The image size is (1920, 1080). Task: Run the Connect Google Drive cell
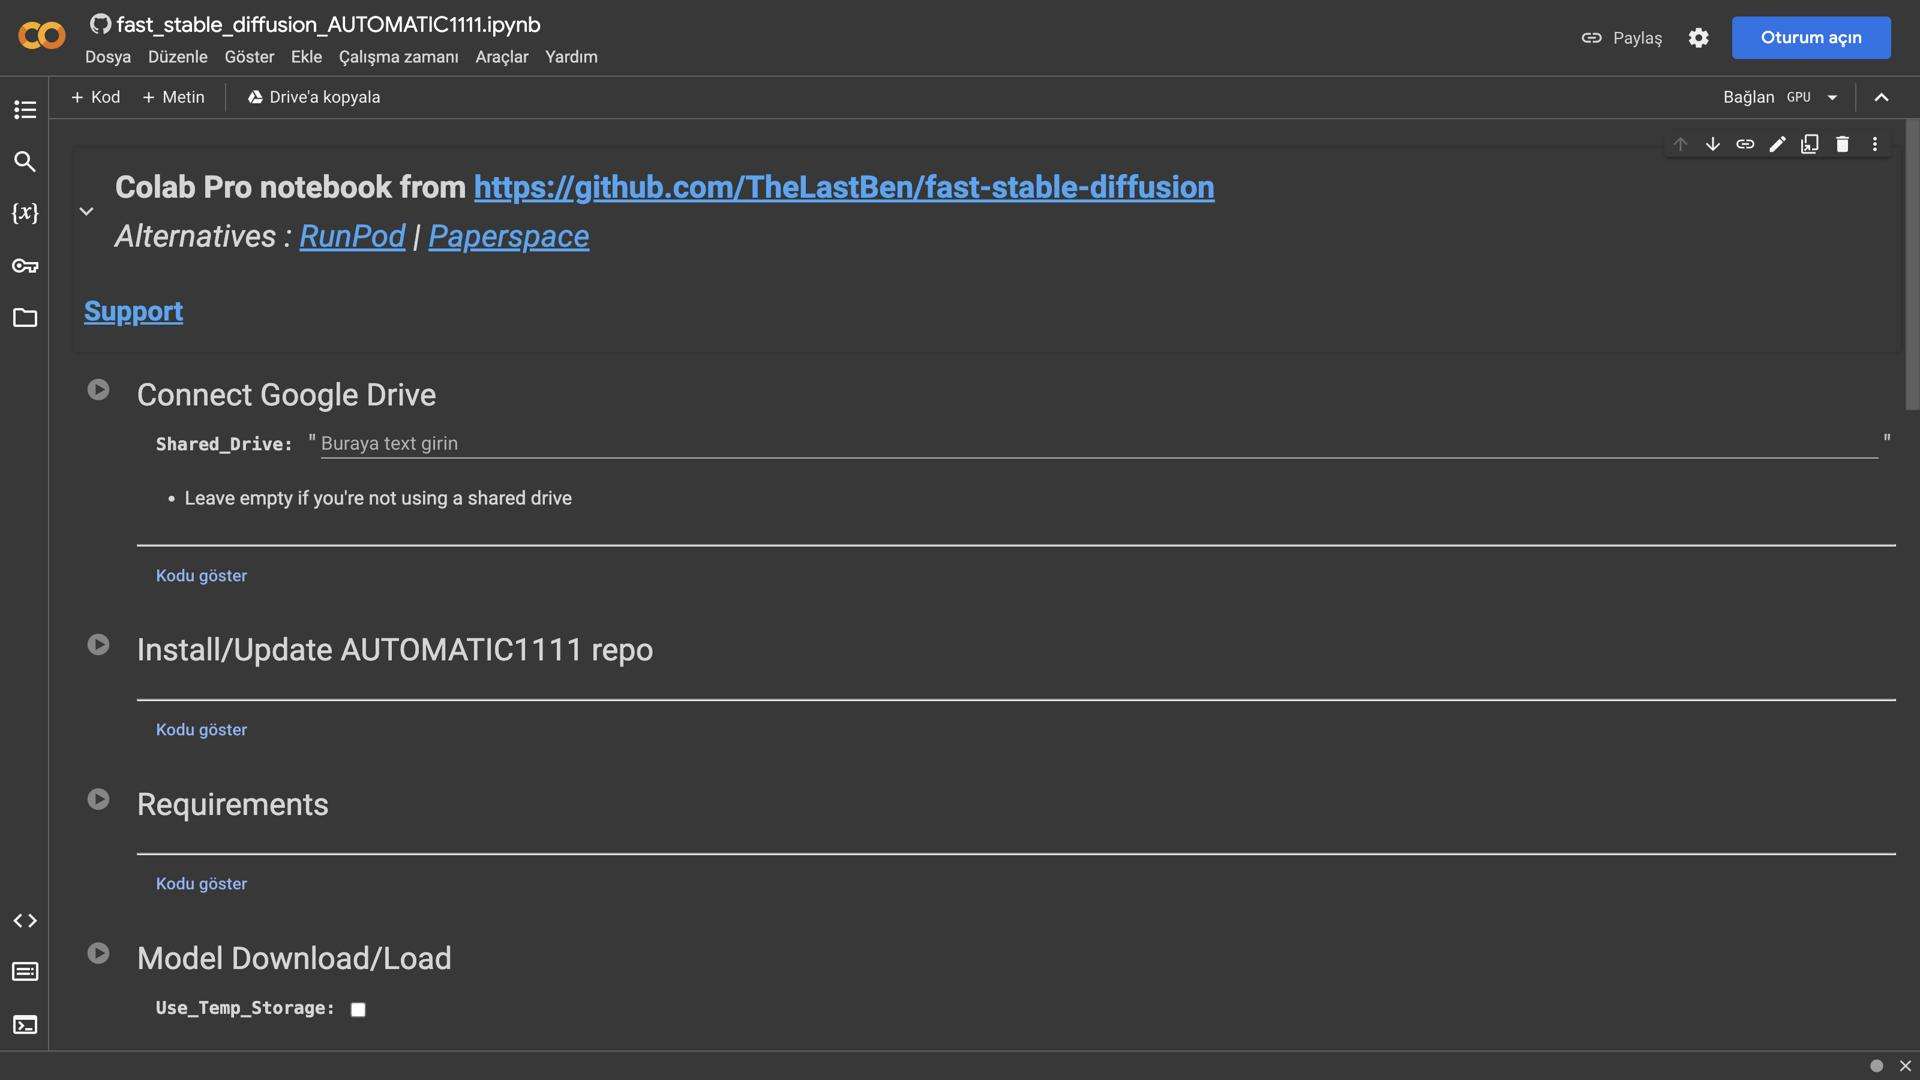pos(98,390)
